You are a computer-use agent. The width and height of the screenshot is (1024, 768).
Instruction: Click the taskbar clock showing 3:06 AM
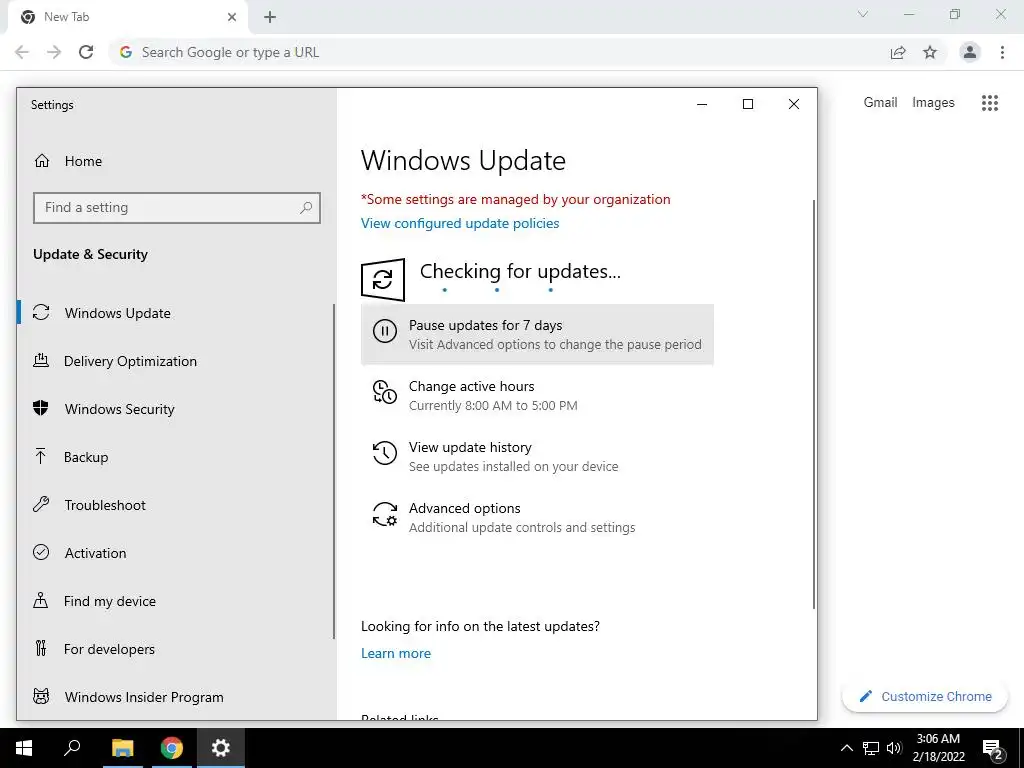[938, 748]
